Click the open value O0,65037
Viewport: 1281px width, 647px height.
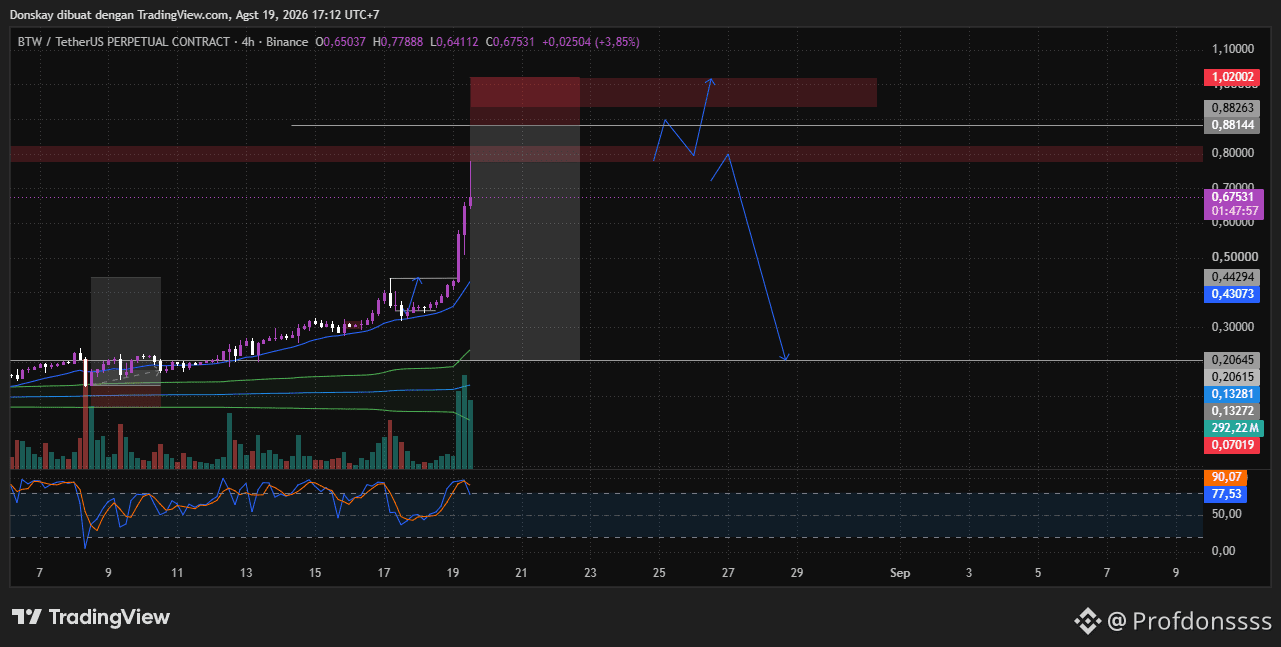341,42
